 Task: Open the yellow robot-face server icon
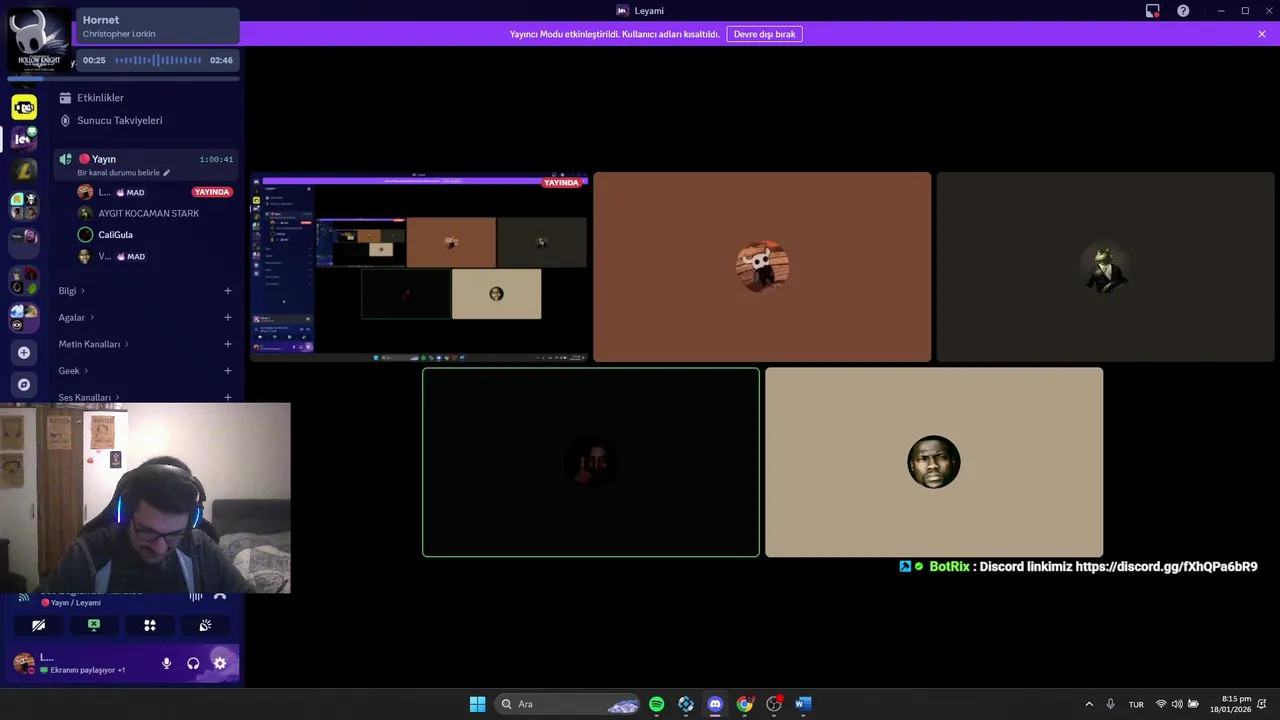pos(24,107)
